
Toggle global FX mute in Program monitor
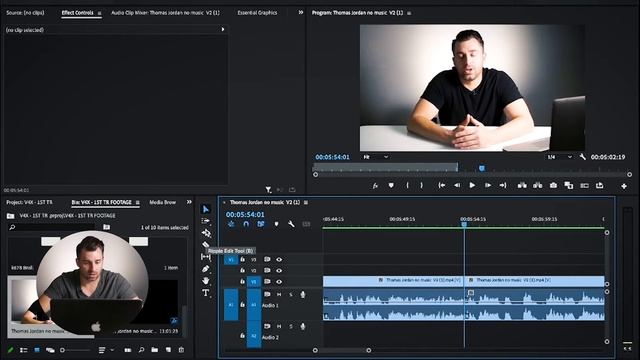[375, 186]
